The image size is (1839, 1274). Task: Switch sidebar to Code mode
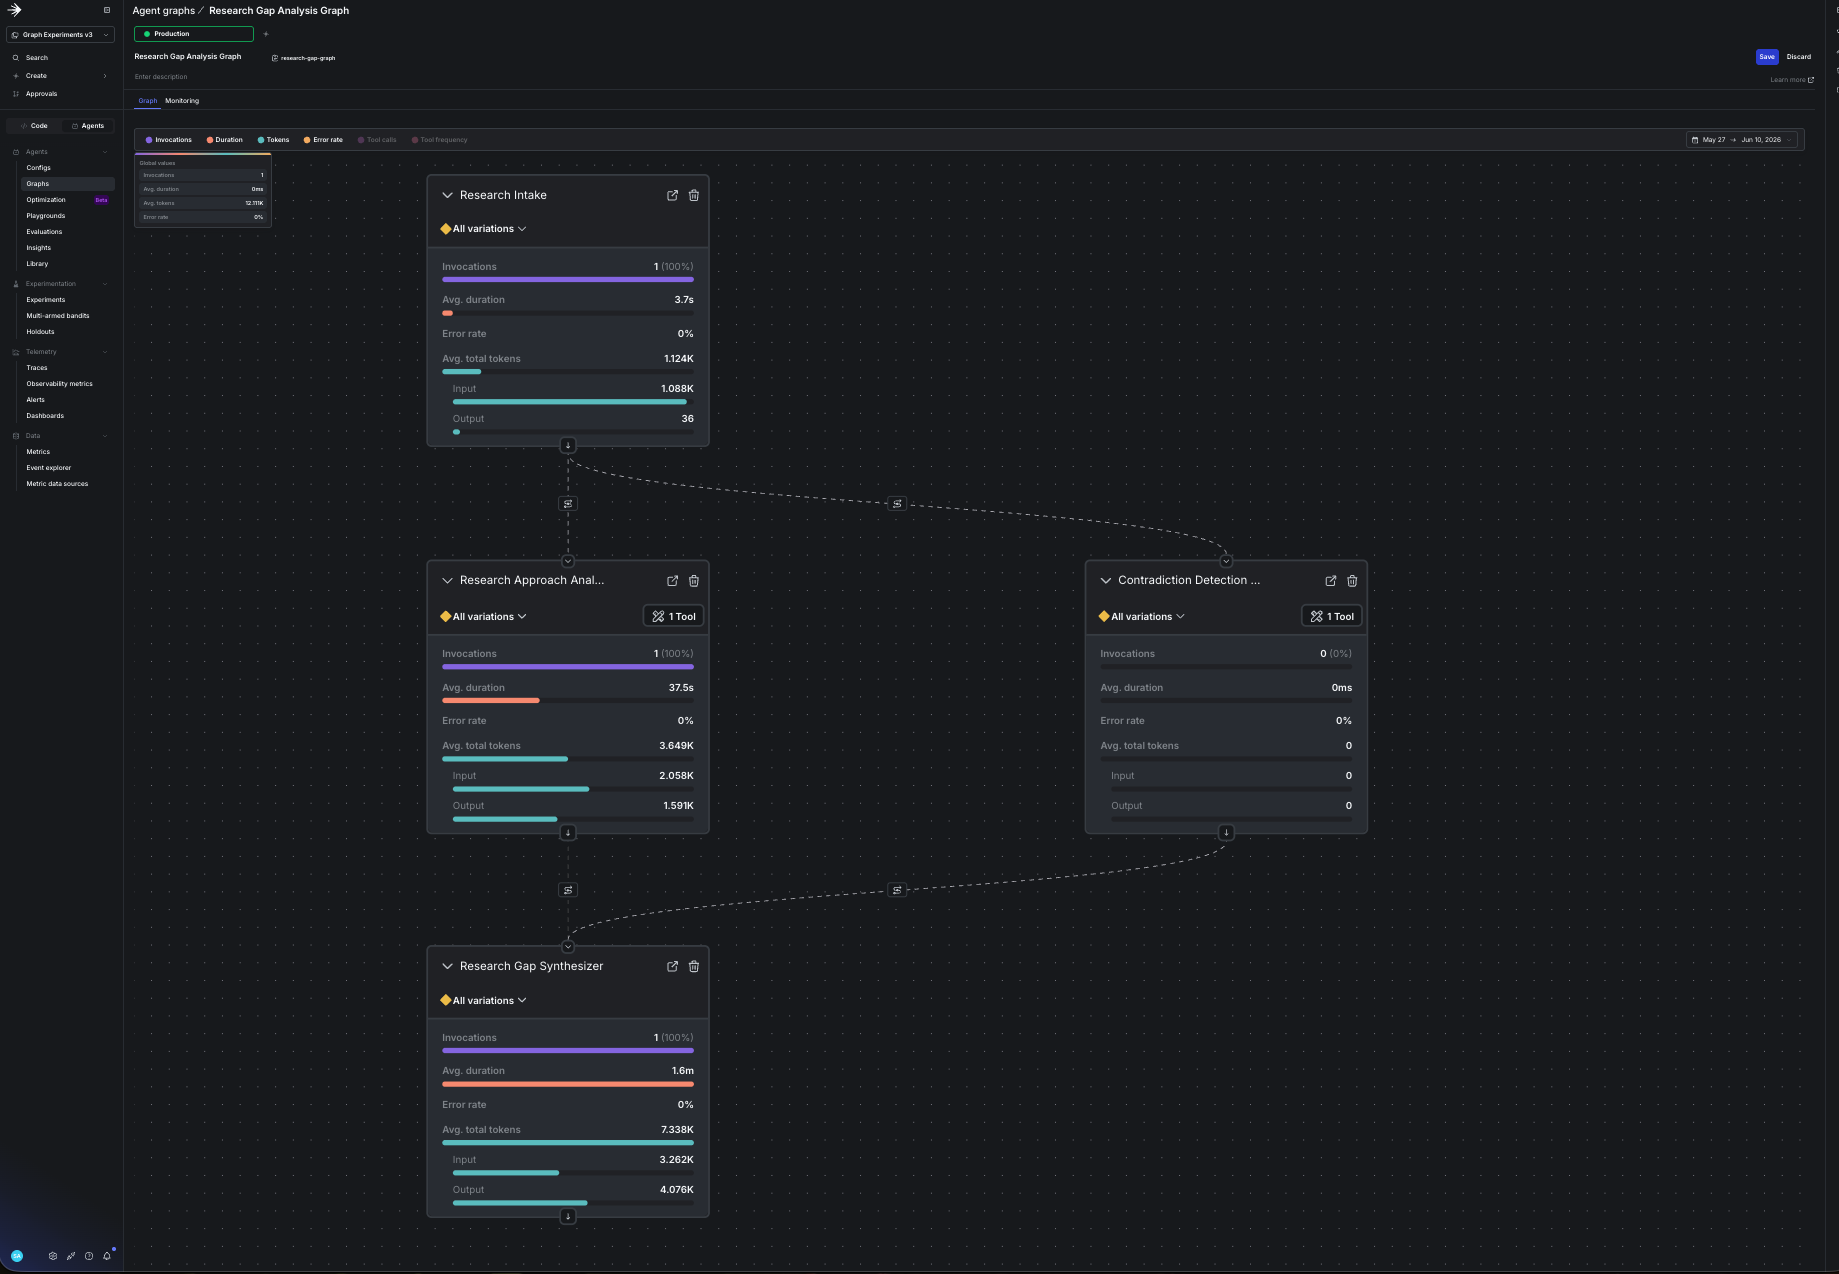click(x=34, y=126)
